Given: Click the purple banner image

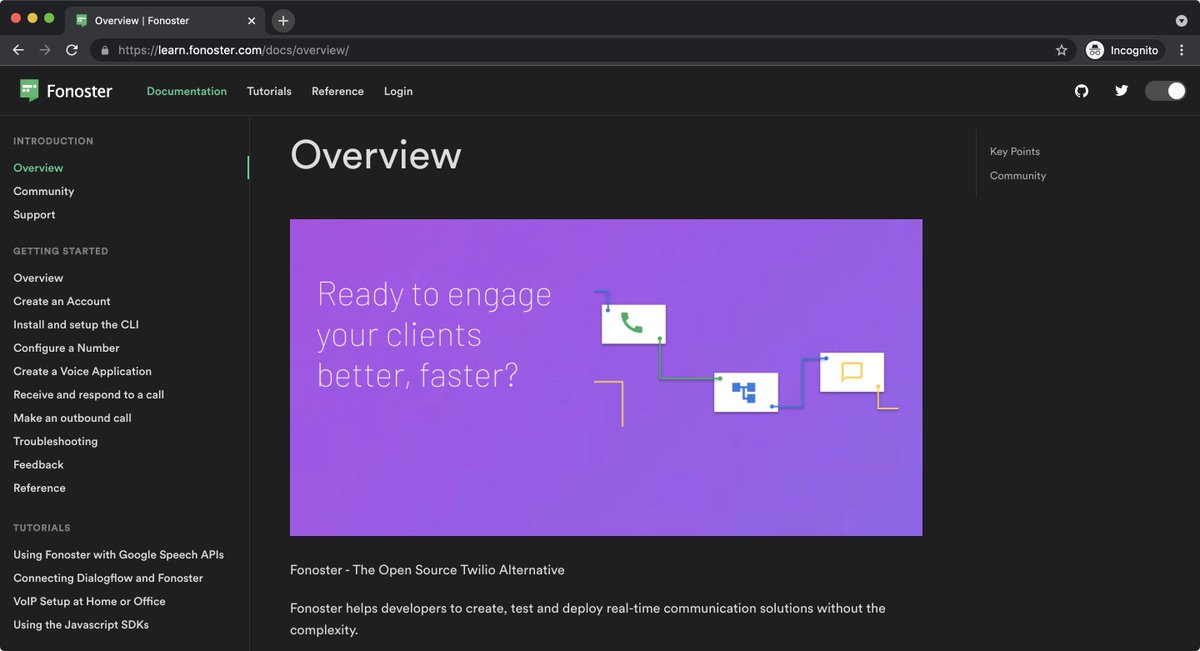Looking at the screenshot, I should pos(606,378).
